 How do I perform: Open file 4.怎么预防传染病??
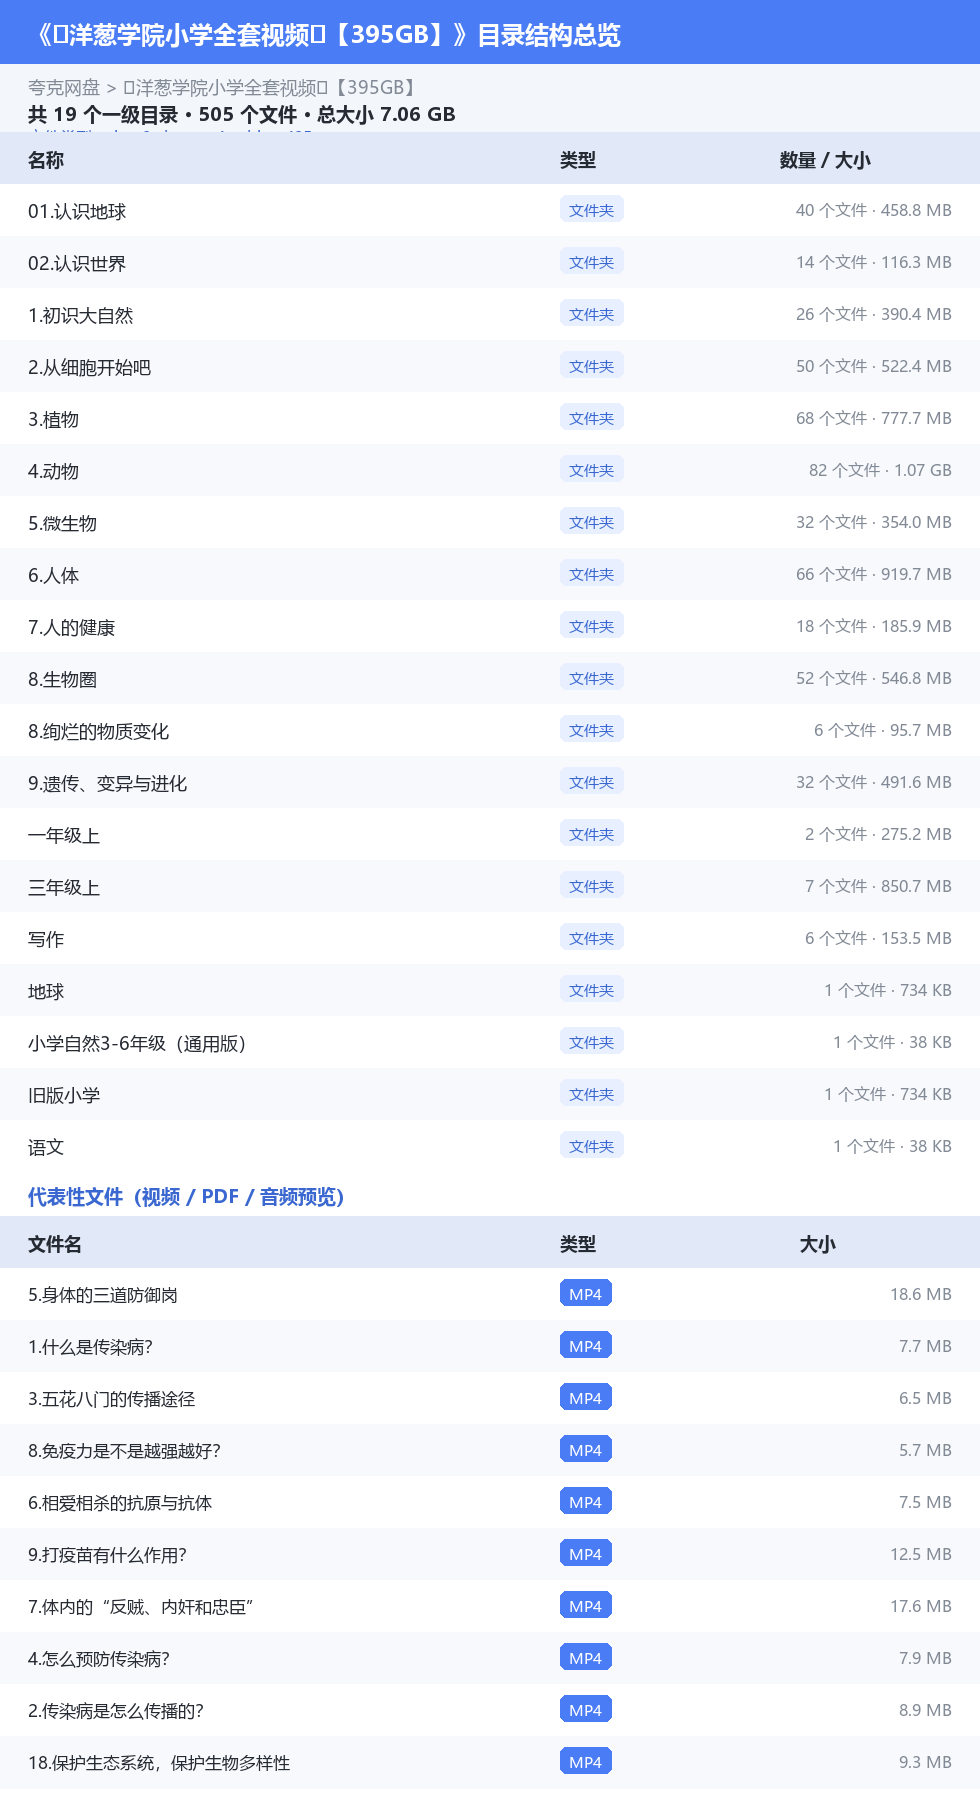click(x=99, y=1659)
